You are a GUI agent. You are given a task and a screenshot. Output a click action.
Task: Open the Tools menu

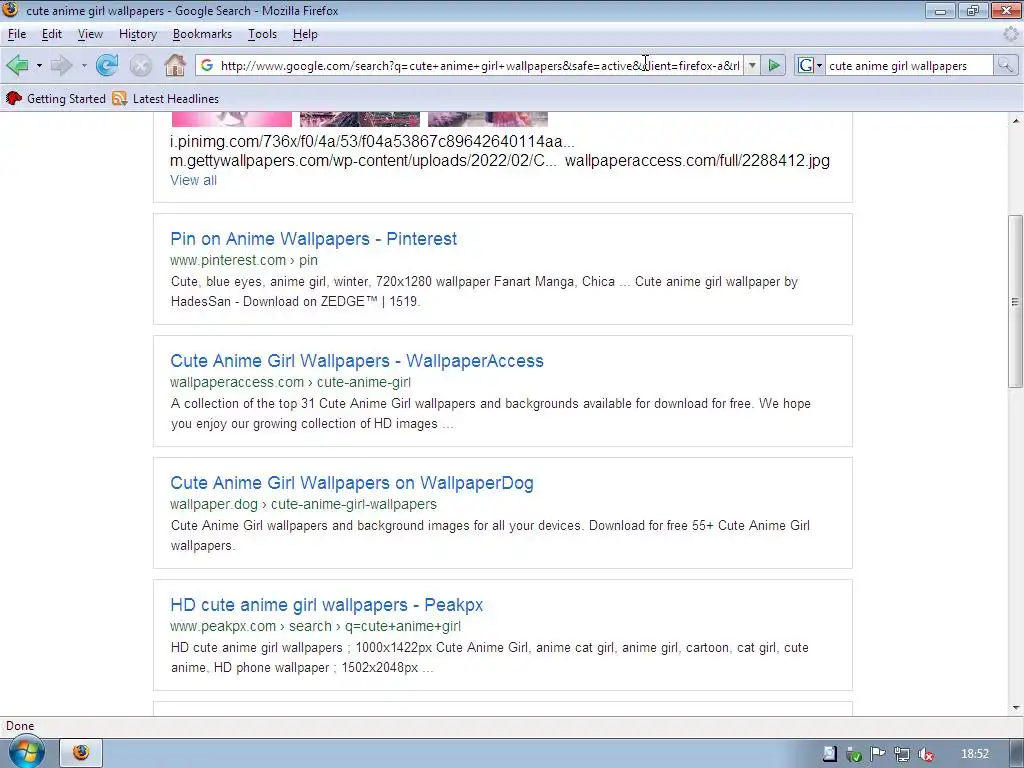pyautogui.click(x=263, y=34)
